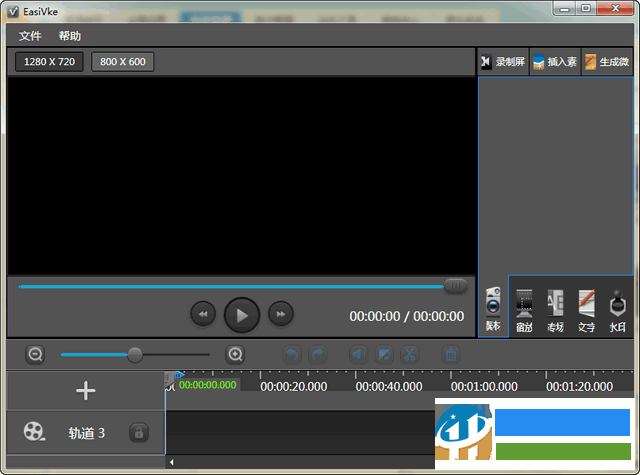Click the 00:00:00 / 00:00:00 time display
640x475 pixels.
(407, 316)
